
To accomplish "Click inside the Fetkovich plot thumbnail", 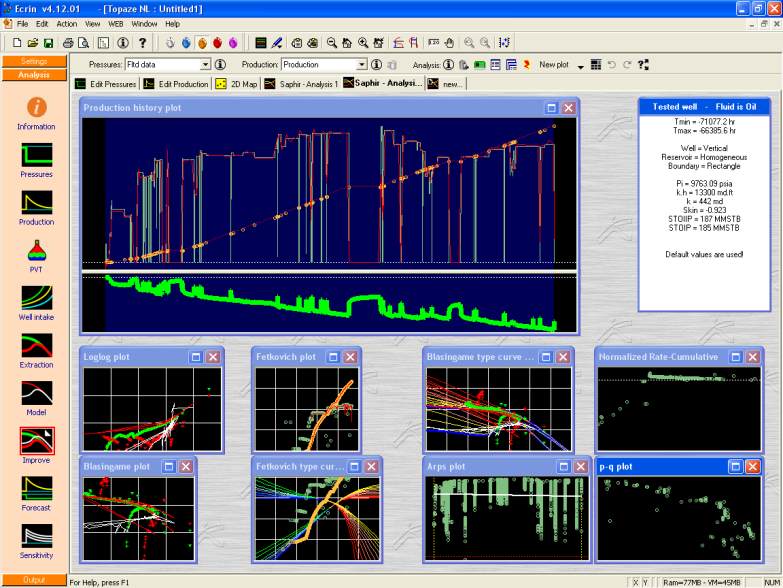I will (x=305, y=409).
